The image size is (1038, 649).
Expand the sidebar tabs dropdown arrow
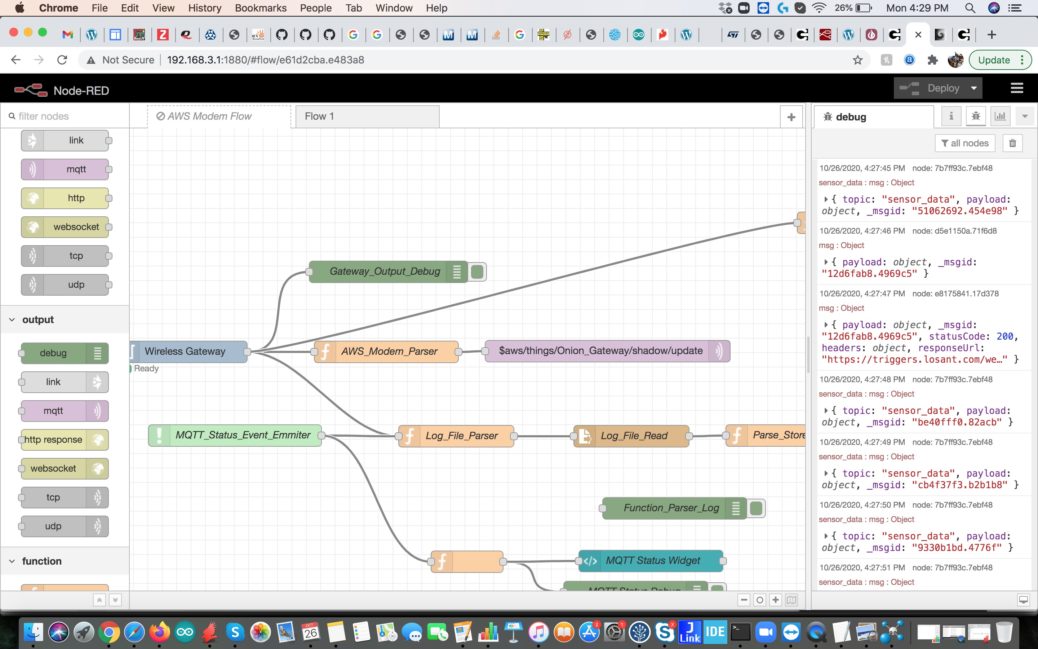1023,117
